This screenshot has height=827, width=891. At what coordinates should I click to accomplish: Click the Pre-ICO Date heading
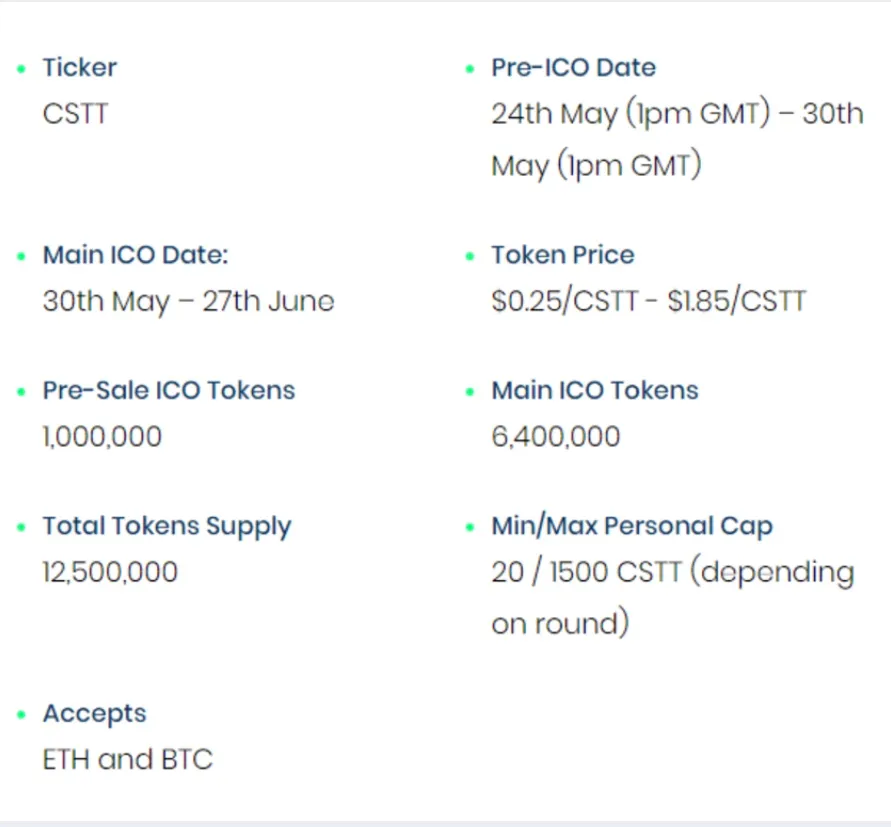click(x=573, y=67)
